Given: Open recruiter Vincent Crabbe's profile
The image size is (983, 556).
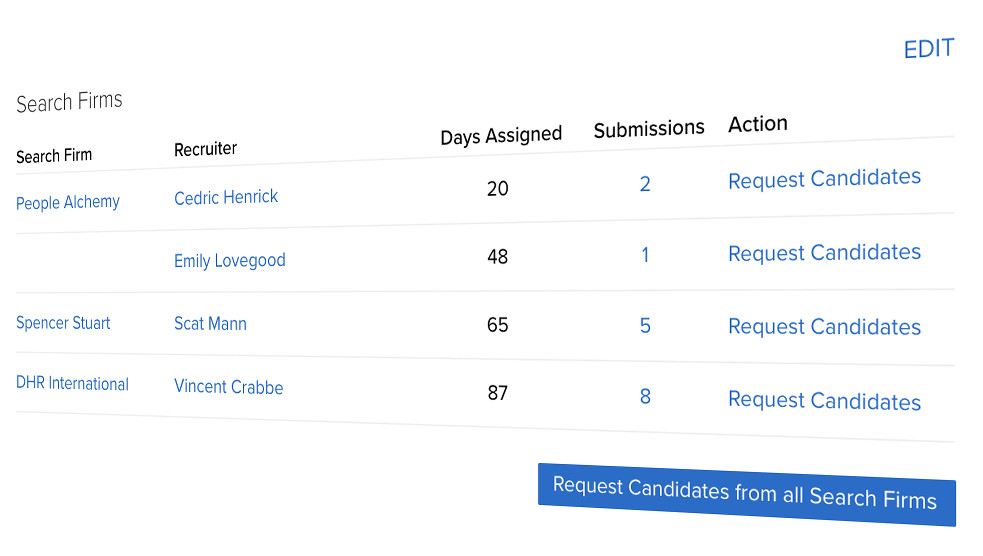Looking at the screenshot, I should (228, 387).
